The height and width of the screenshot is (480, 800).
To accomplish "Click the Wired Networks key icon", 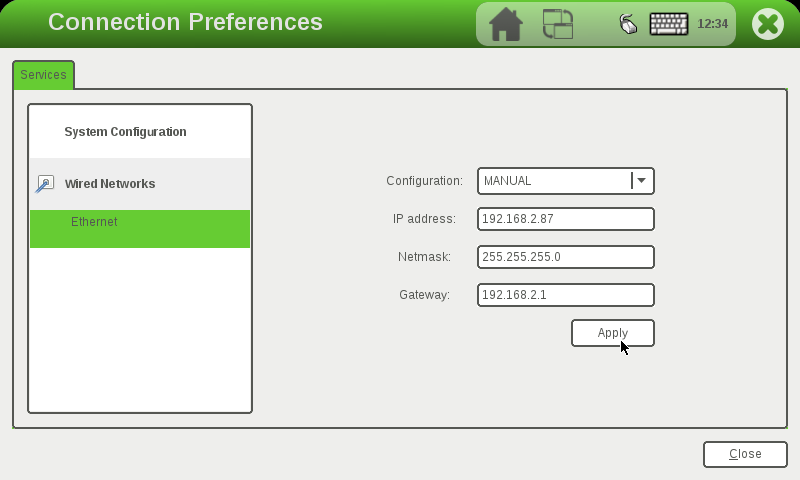I will 44,184.
